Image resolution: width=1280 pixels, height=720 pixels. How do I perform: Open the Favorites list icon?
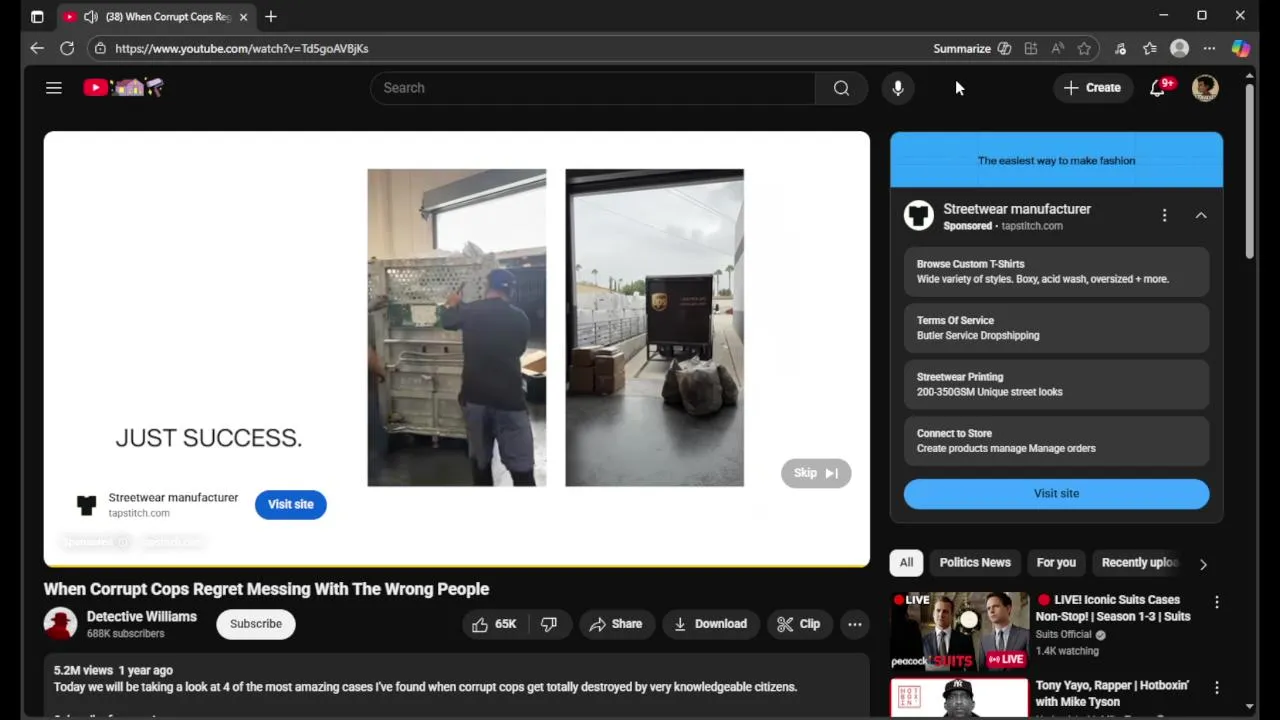point(1150,48)
